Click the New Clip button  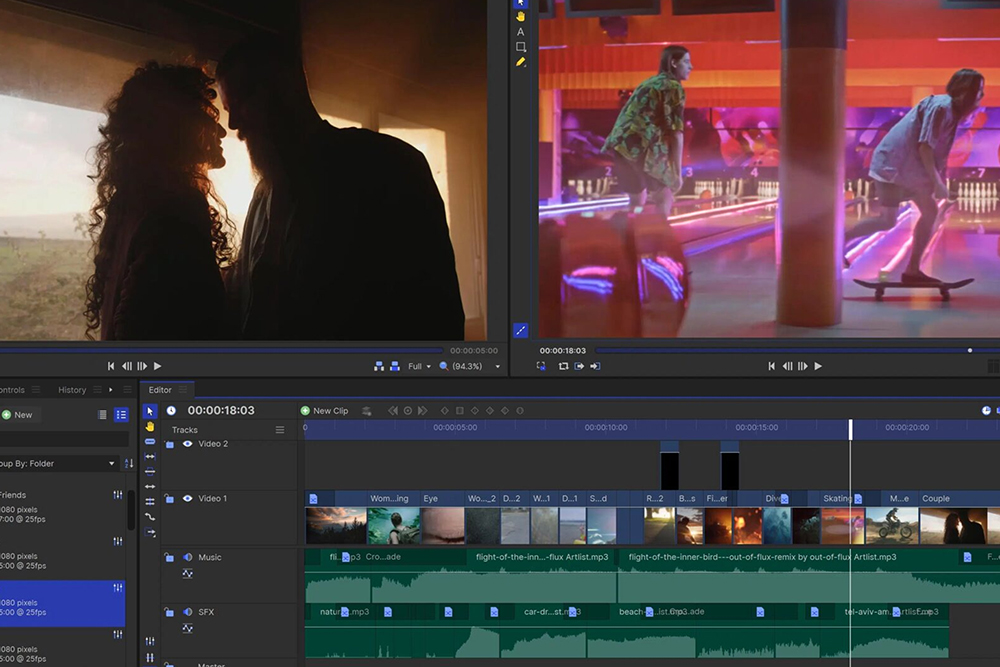(324, 411)
